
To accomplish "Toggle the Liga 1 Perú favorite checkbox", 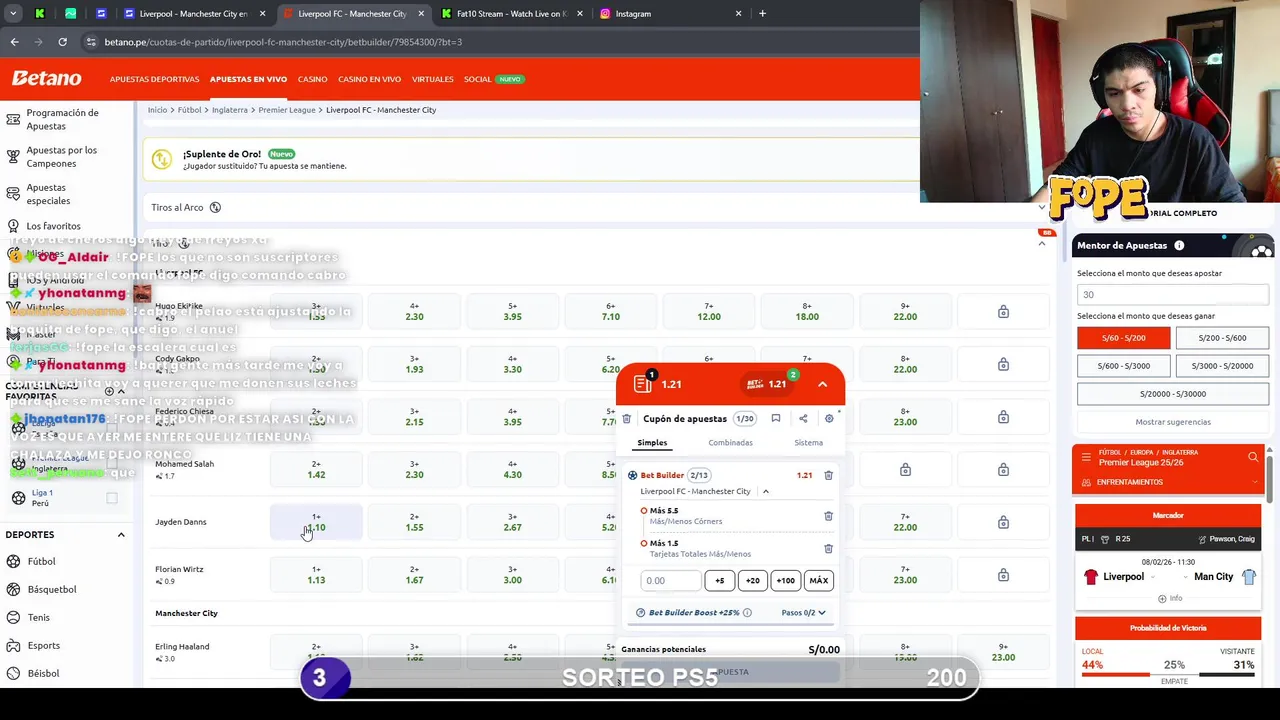I will (x=112, y=498).
